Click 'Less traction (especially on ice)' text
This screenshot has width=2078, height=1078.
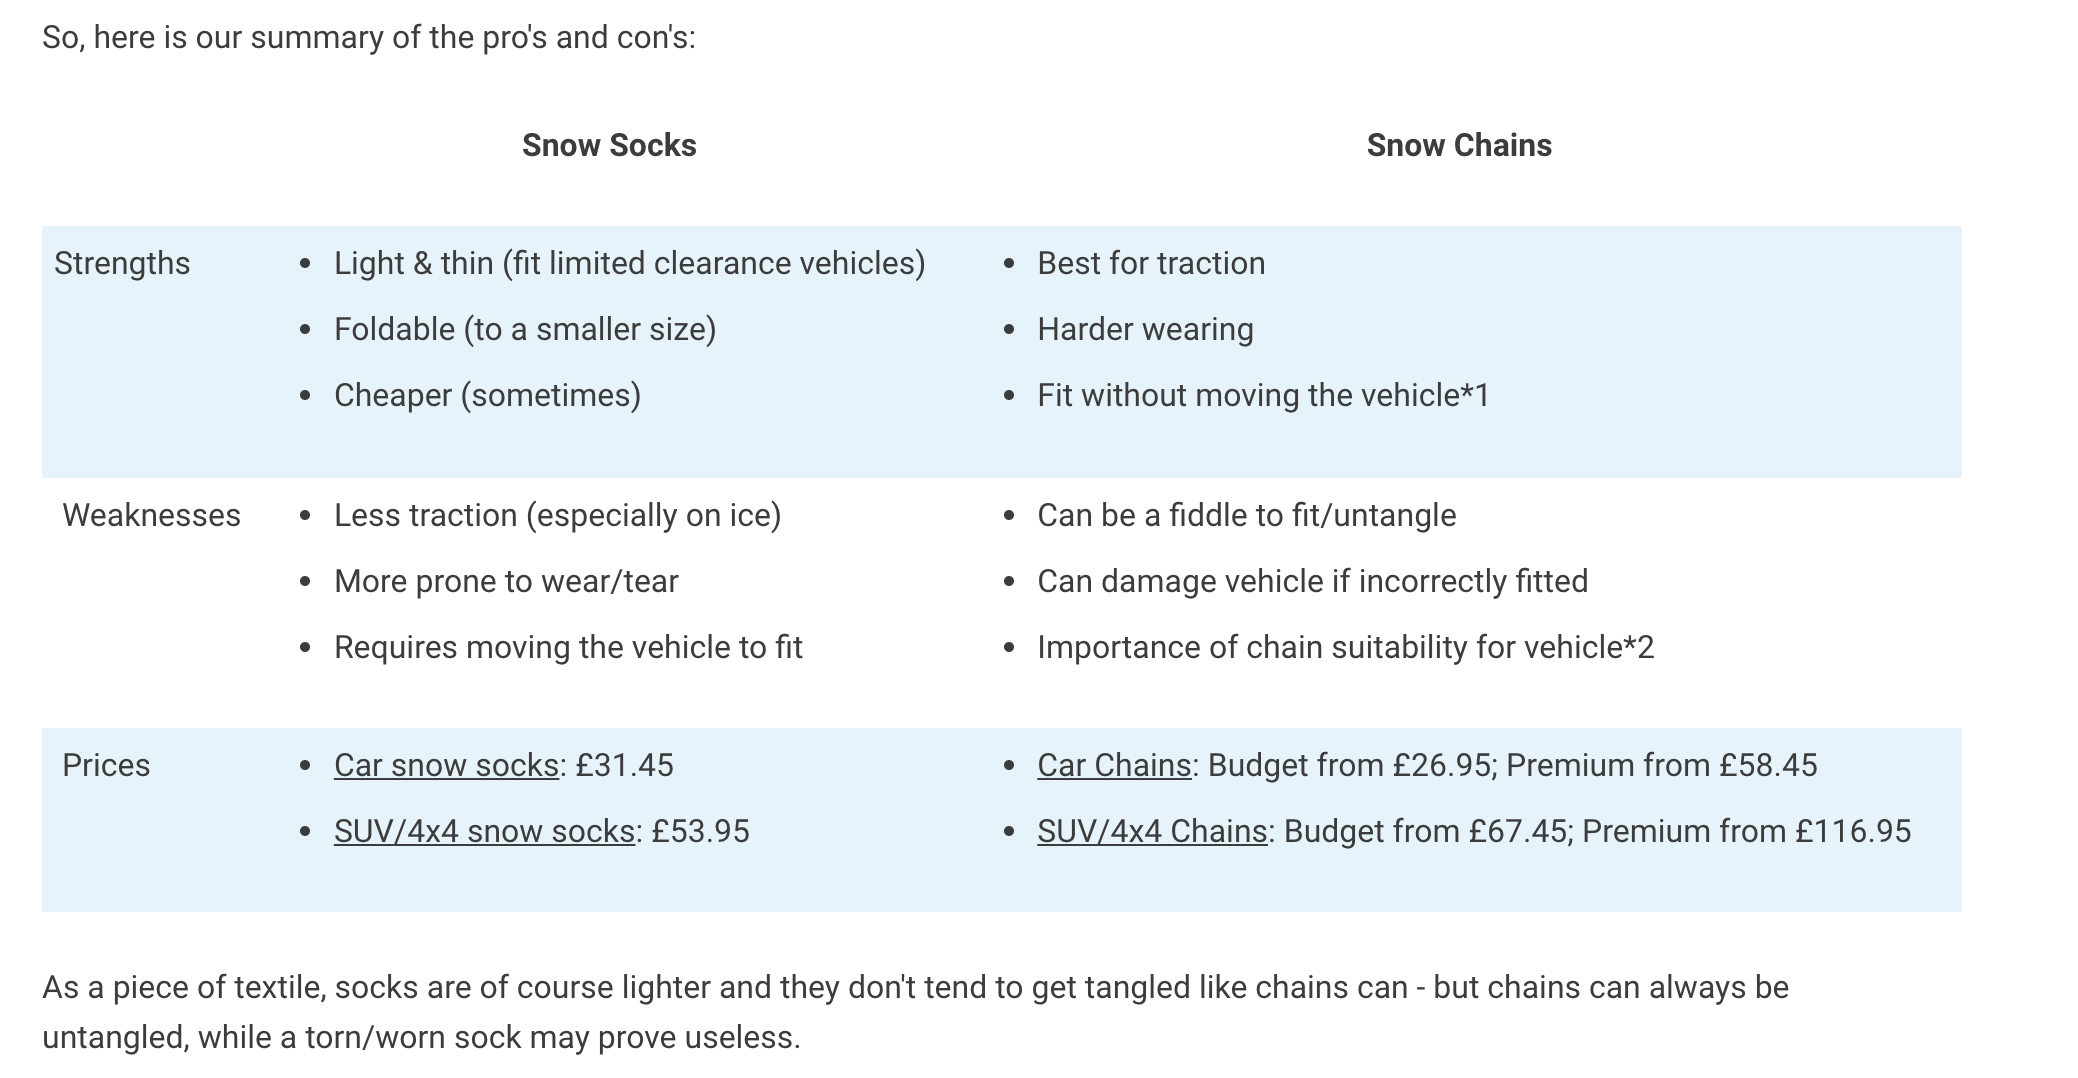(557, 515)
